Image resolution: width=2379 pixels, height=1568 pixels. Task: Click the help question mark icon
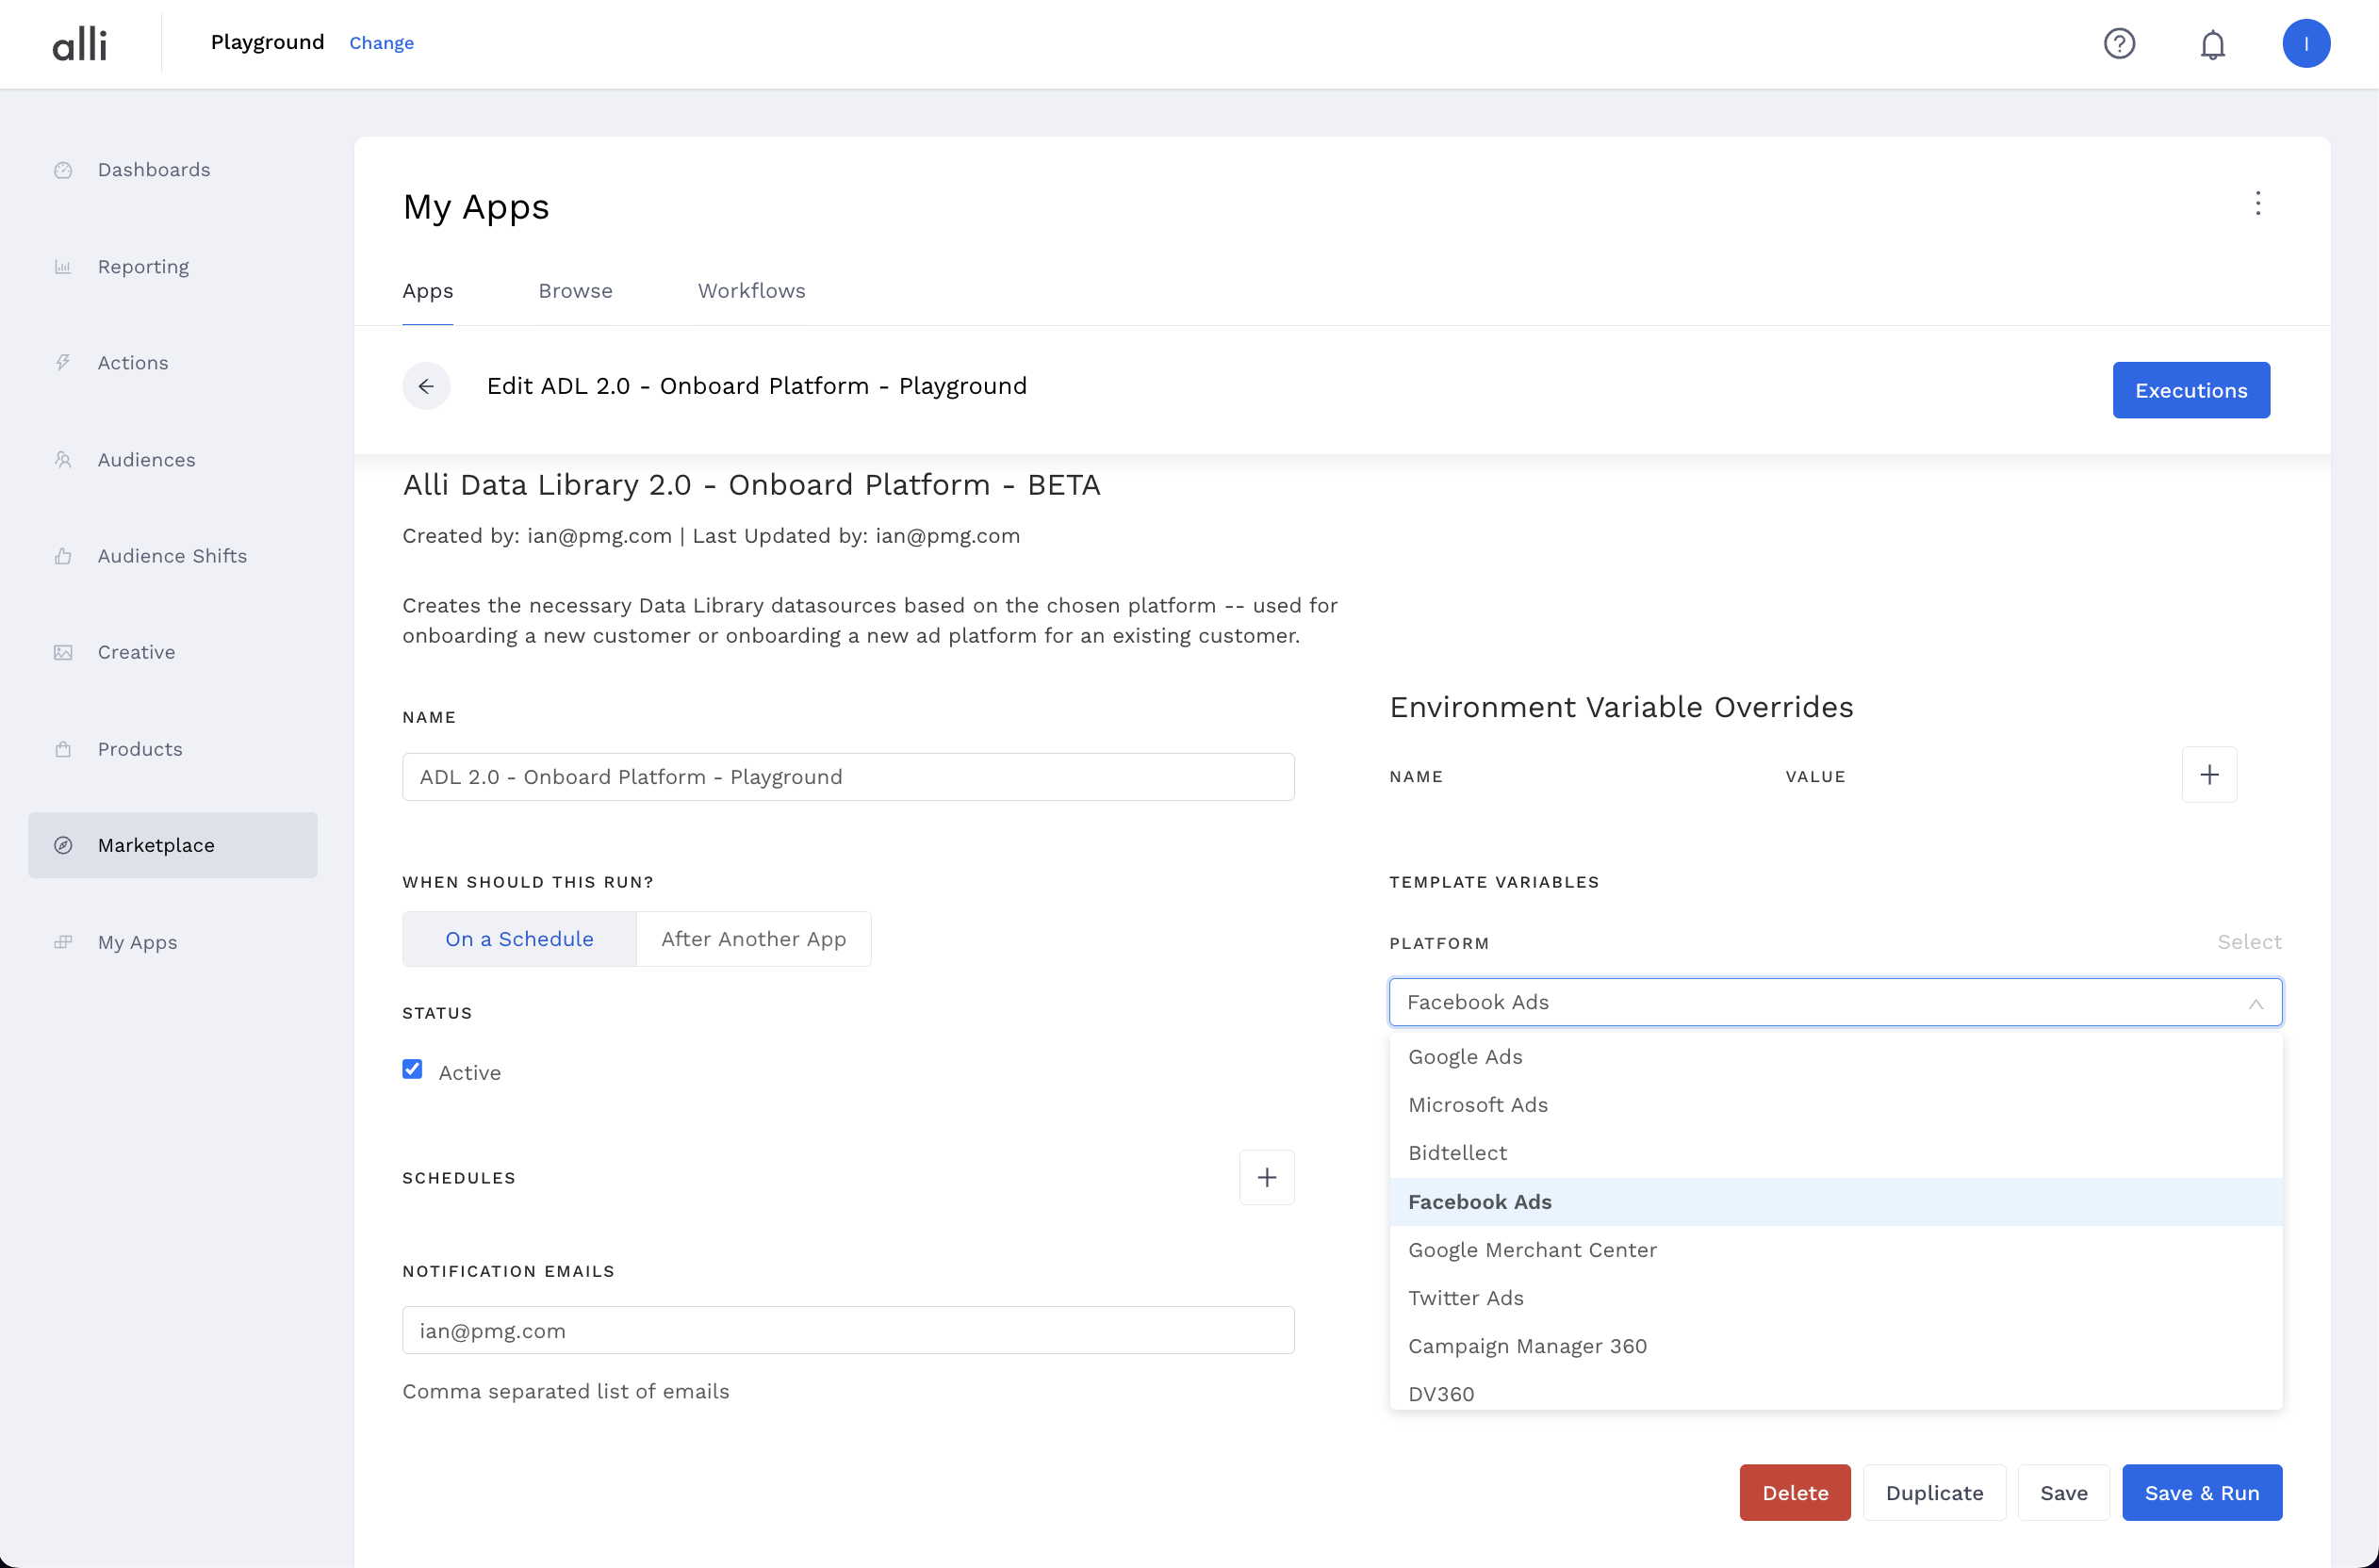(x=2119, y=44)
